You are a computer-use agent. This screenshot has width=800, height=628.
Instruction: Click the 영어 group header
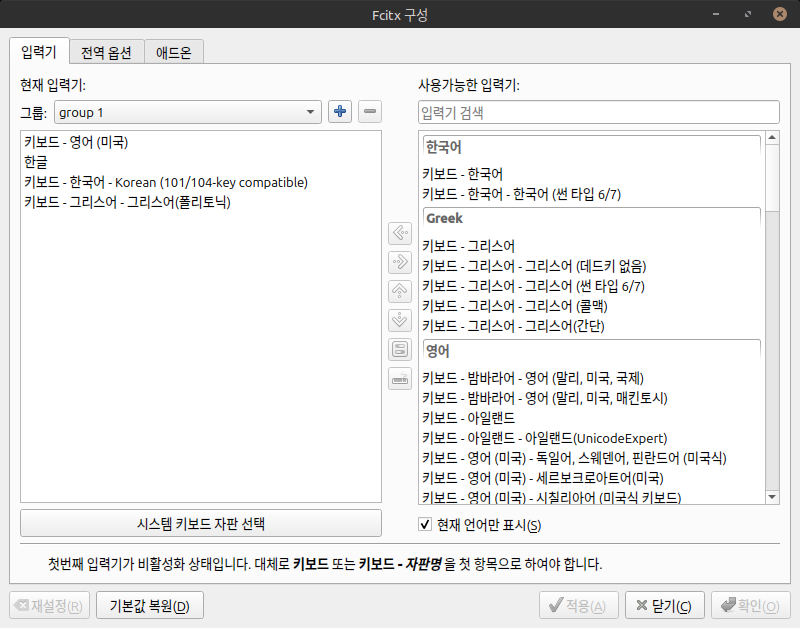(x=592, y=351)
